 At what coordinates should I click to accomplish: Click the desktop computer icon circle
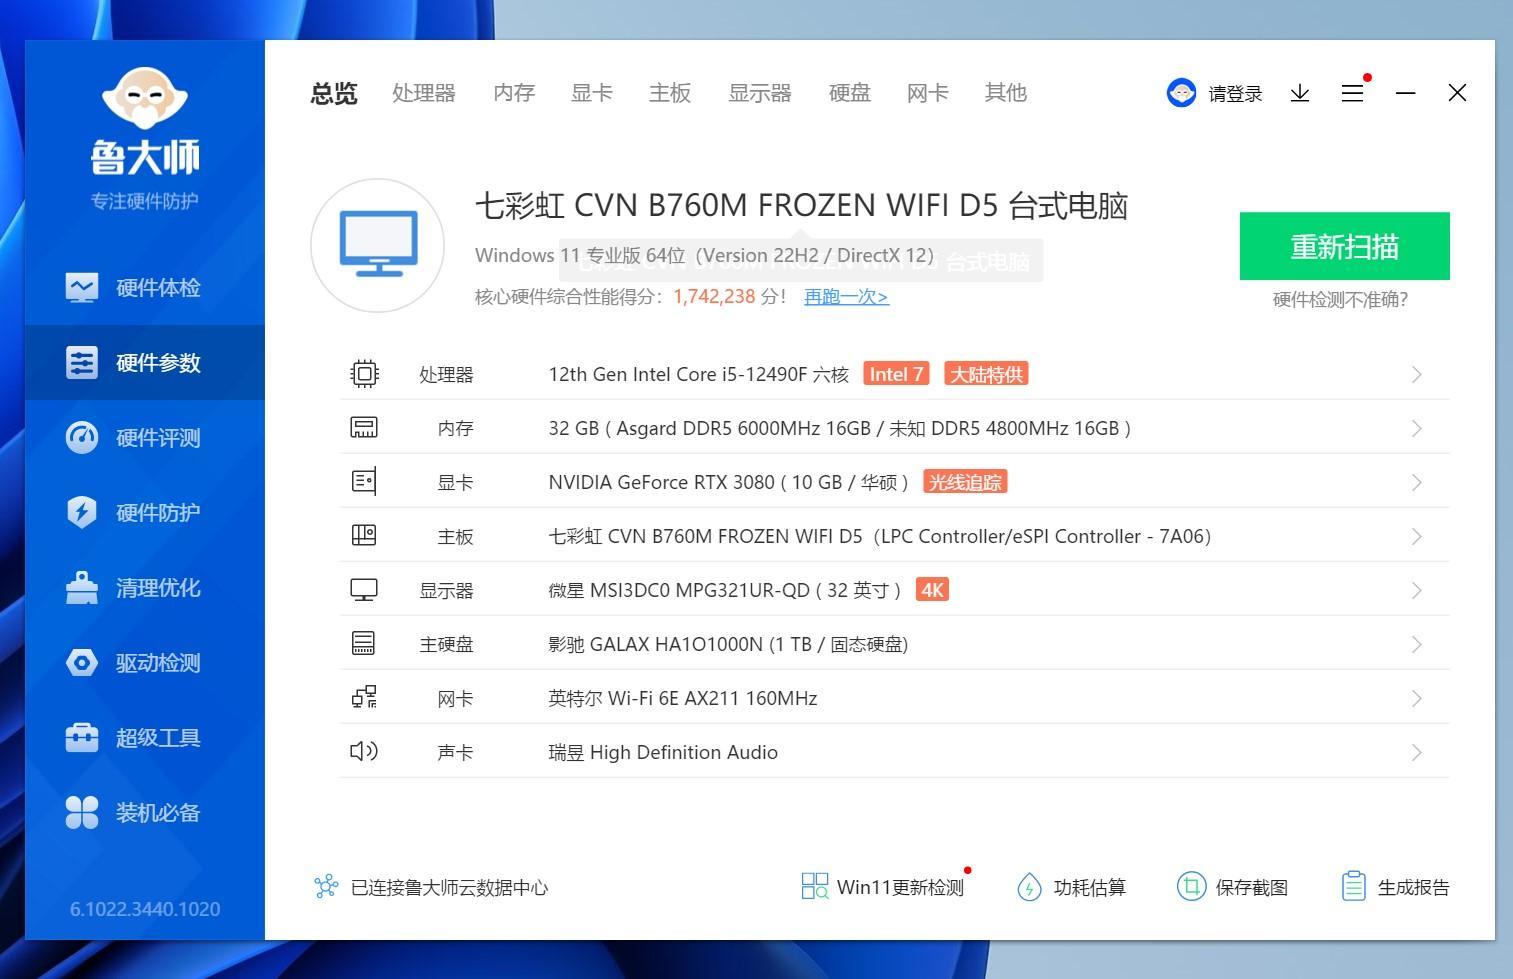click(378, 245)
